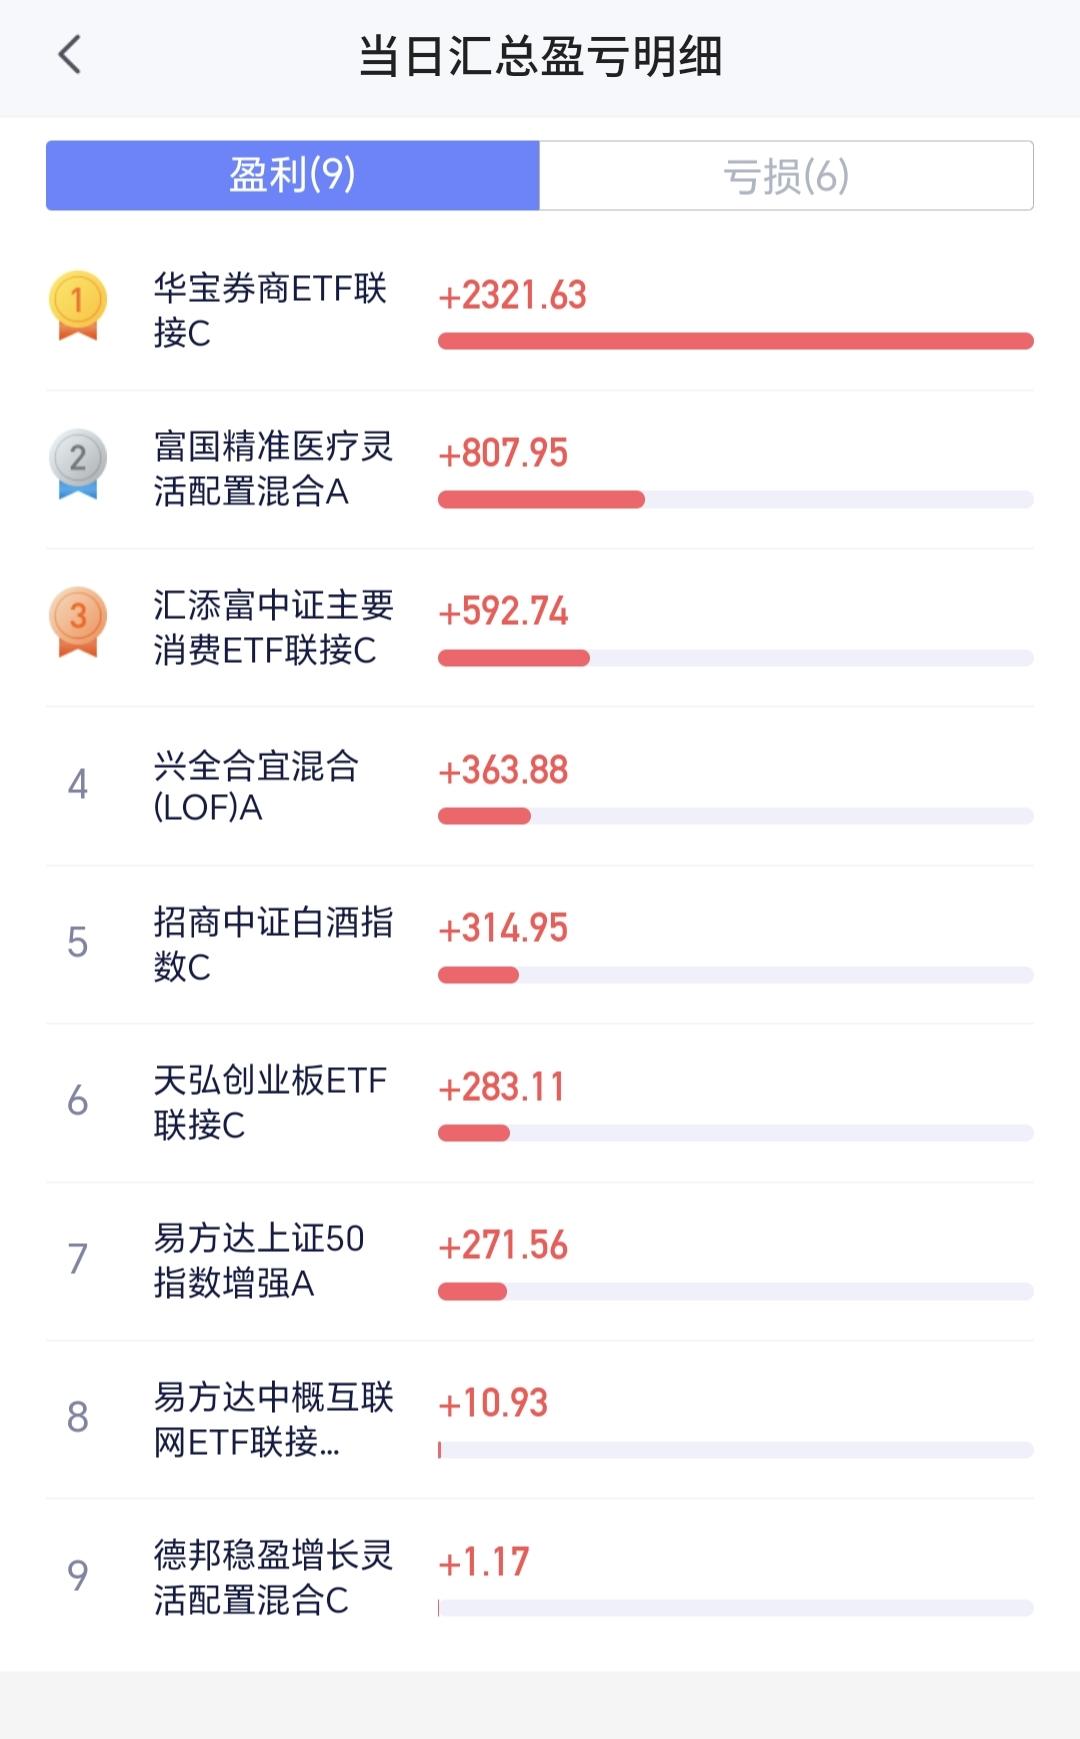Switch to the 盈利(9) tab
The height and width of the screenshot is (1739, 1080).
pyautogui.click(x=293, y=175)
